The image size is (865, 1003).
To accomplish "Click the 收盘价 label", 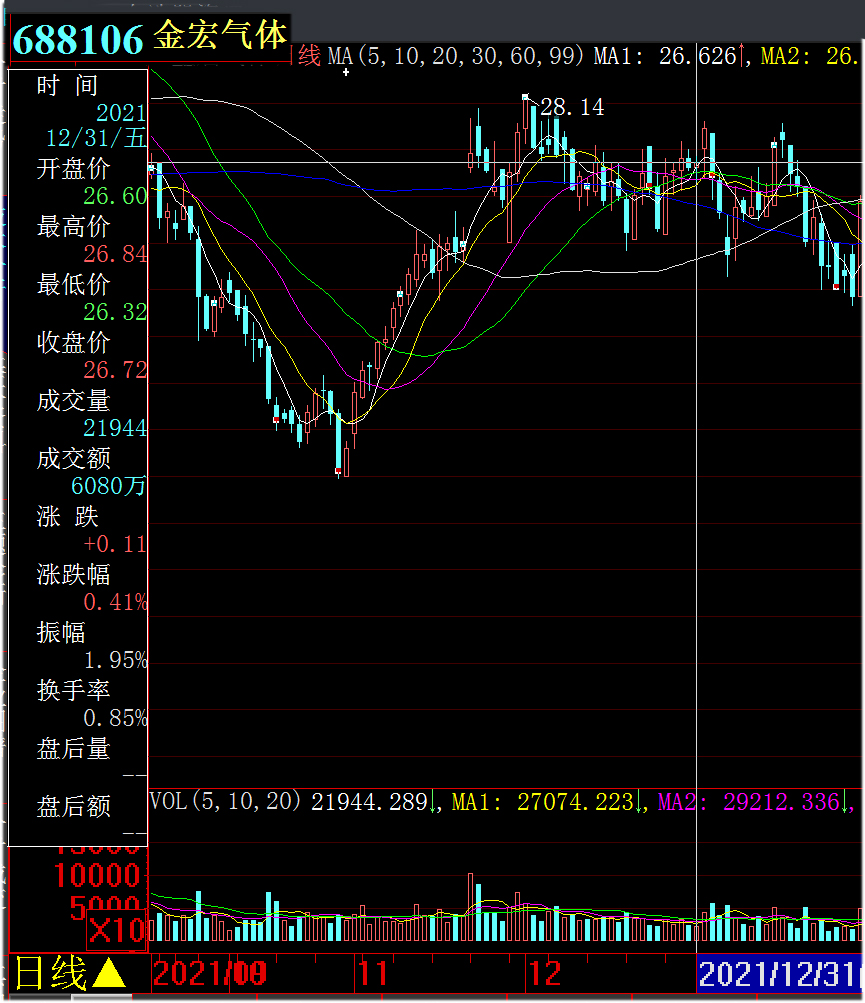I will click(x=73, y=342).
